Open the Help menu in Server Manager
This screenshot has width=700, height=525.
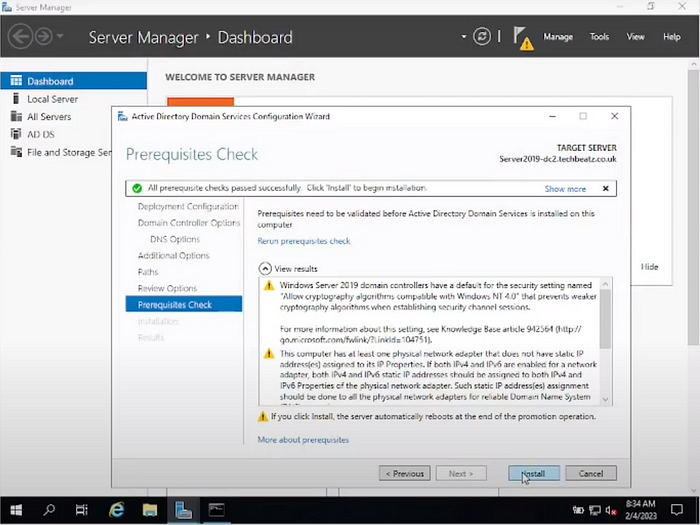pos(671,37)
